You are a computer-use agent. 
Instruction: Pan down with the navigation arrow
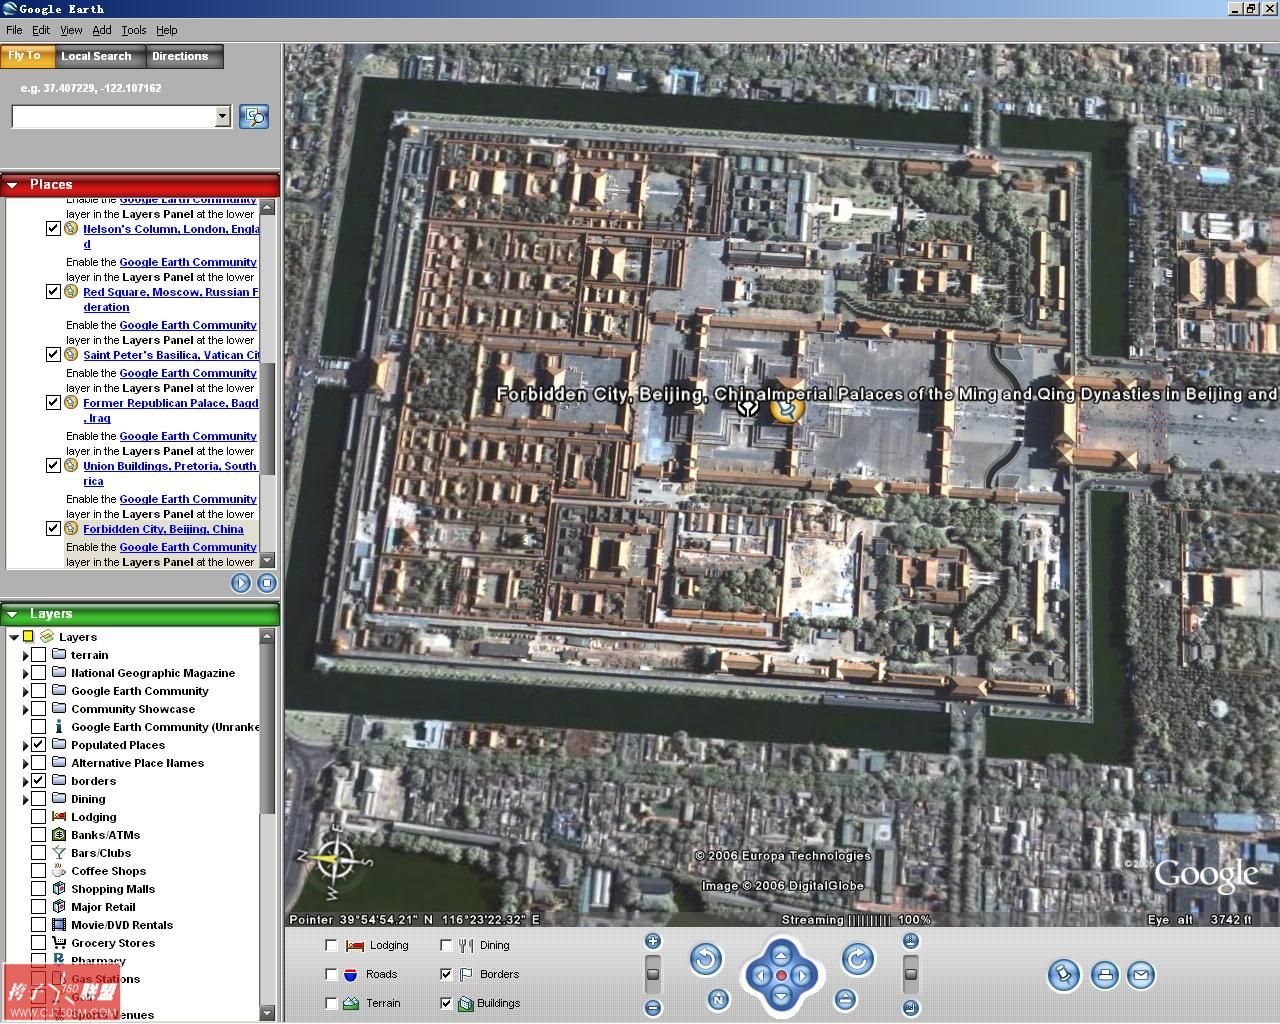click(x=781, y=996)
